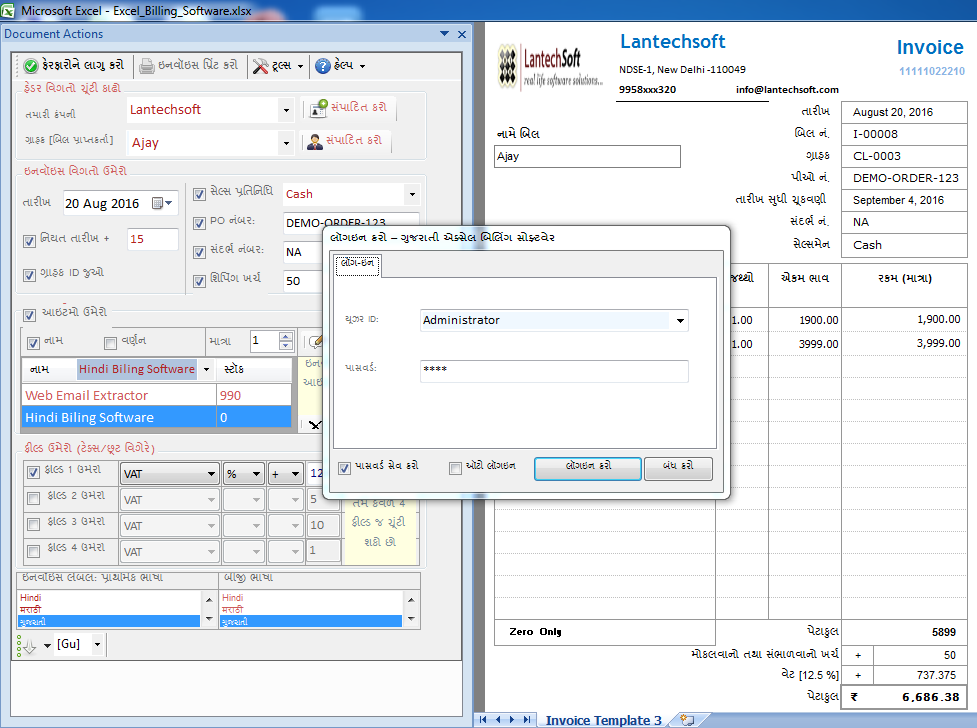
Task: Toggle the sales representative checkbox
Action: (x=199, y=194)
